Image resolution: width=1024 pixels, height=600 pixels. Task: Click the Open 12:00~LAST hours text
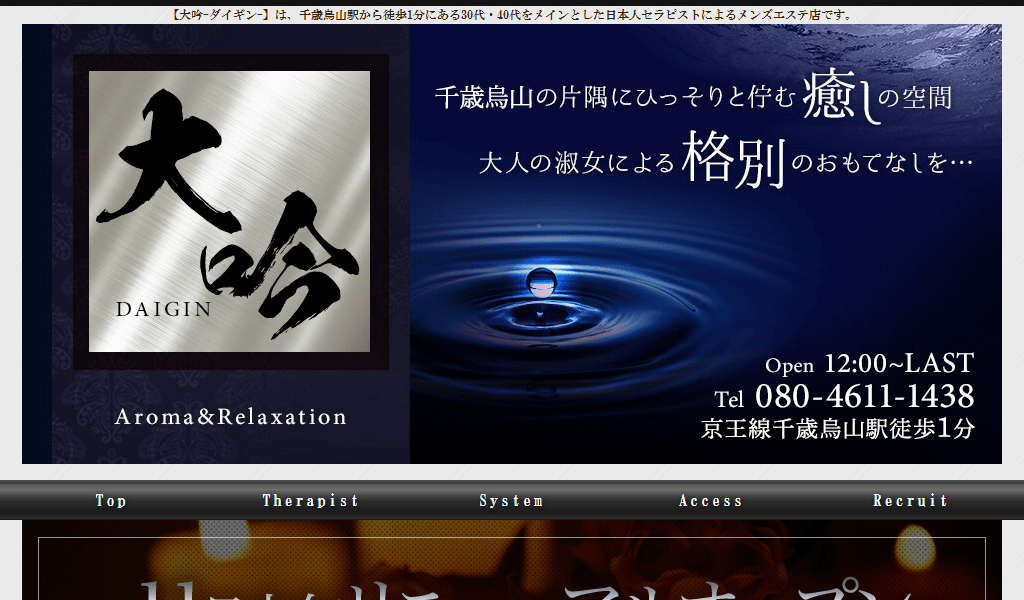869,364
